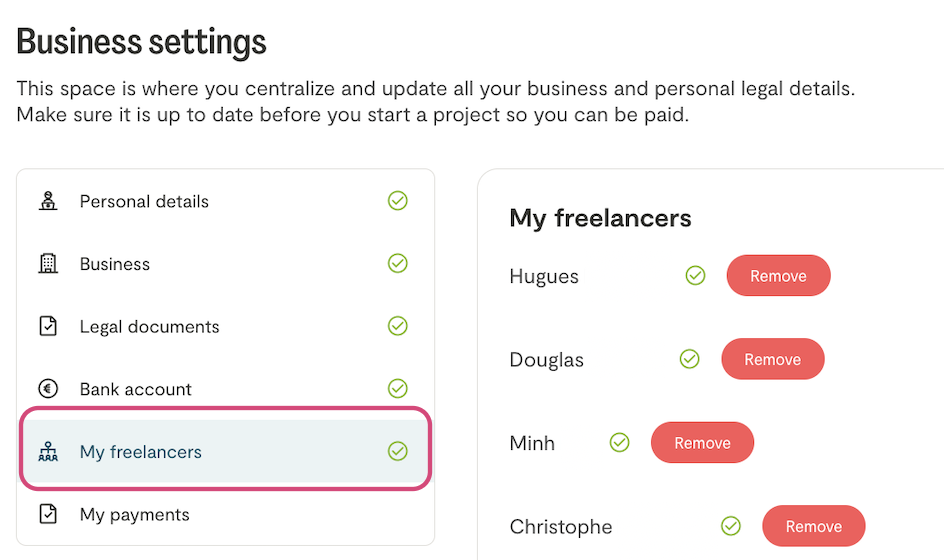Click green checkmark next to Bank account
This screenshot has width=944, height=560.
tap(398, 388)
